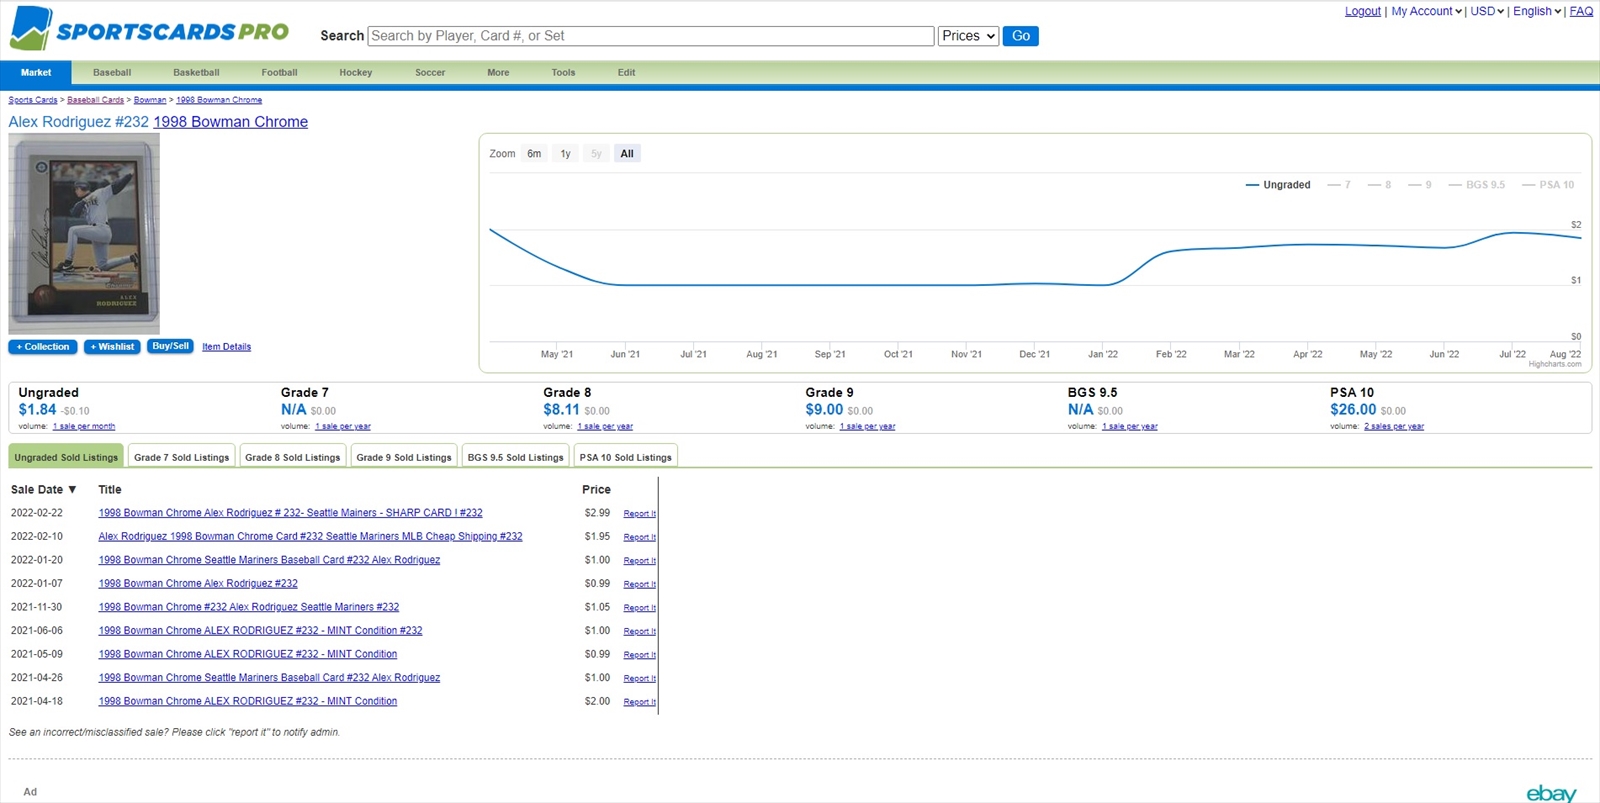Open the 2021-06-06 MINT Condition #232 listing
1600x803 pixels.
260,631
